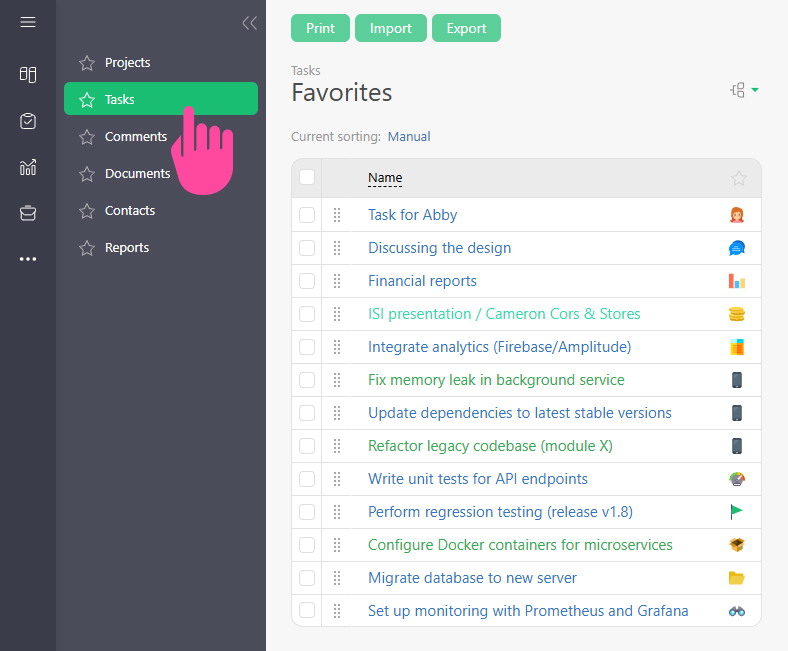Collapse the sidebar with double chevron

[249, 23]
